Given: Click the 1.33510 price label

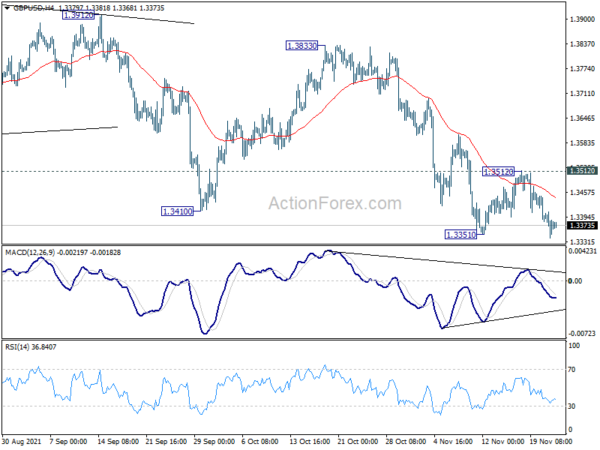Looking at the screenshot, I should pos(461,235).
